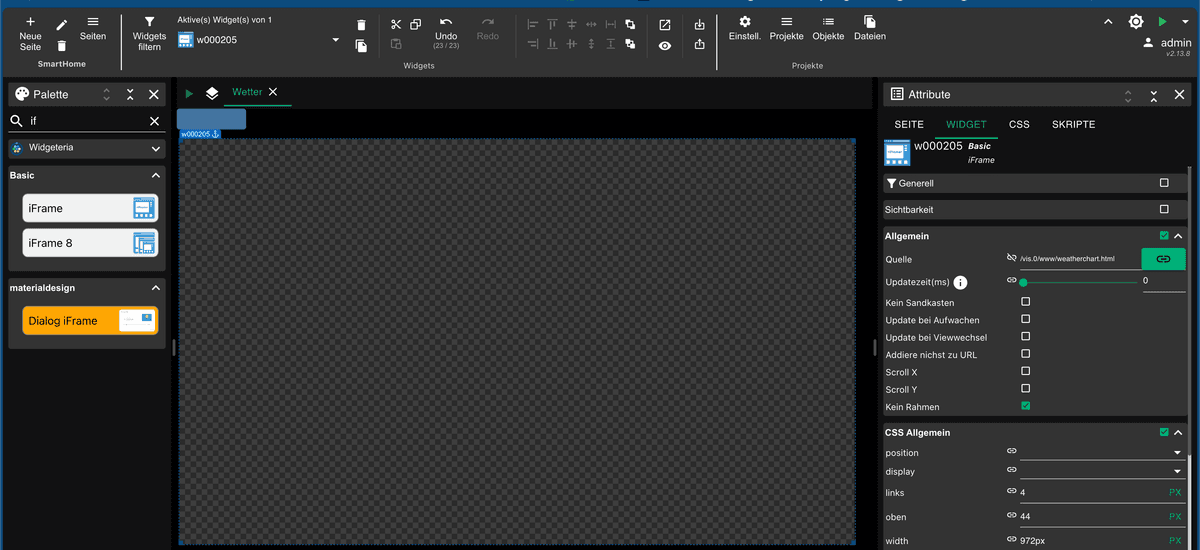
Task: Click the layers icon next to the Wetter tab
Action: (x=212, y=93)
